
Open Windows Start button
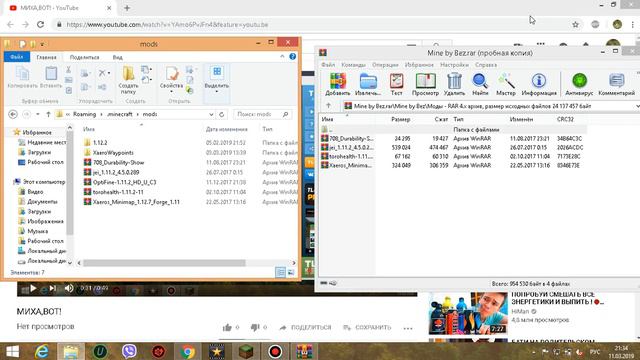(x=12, y=351)
